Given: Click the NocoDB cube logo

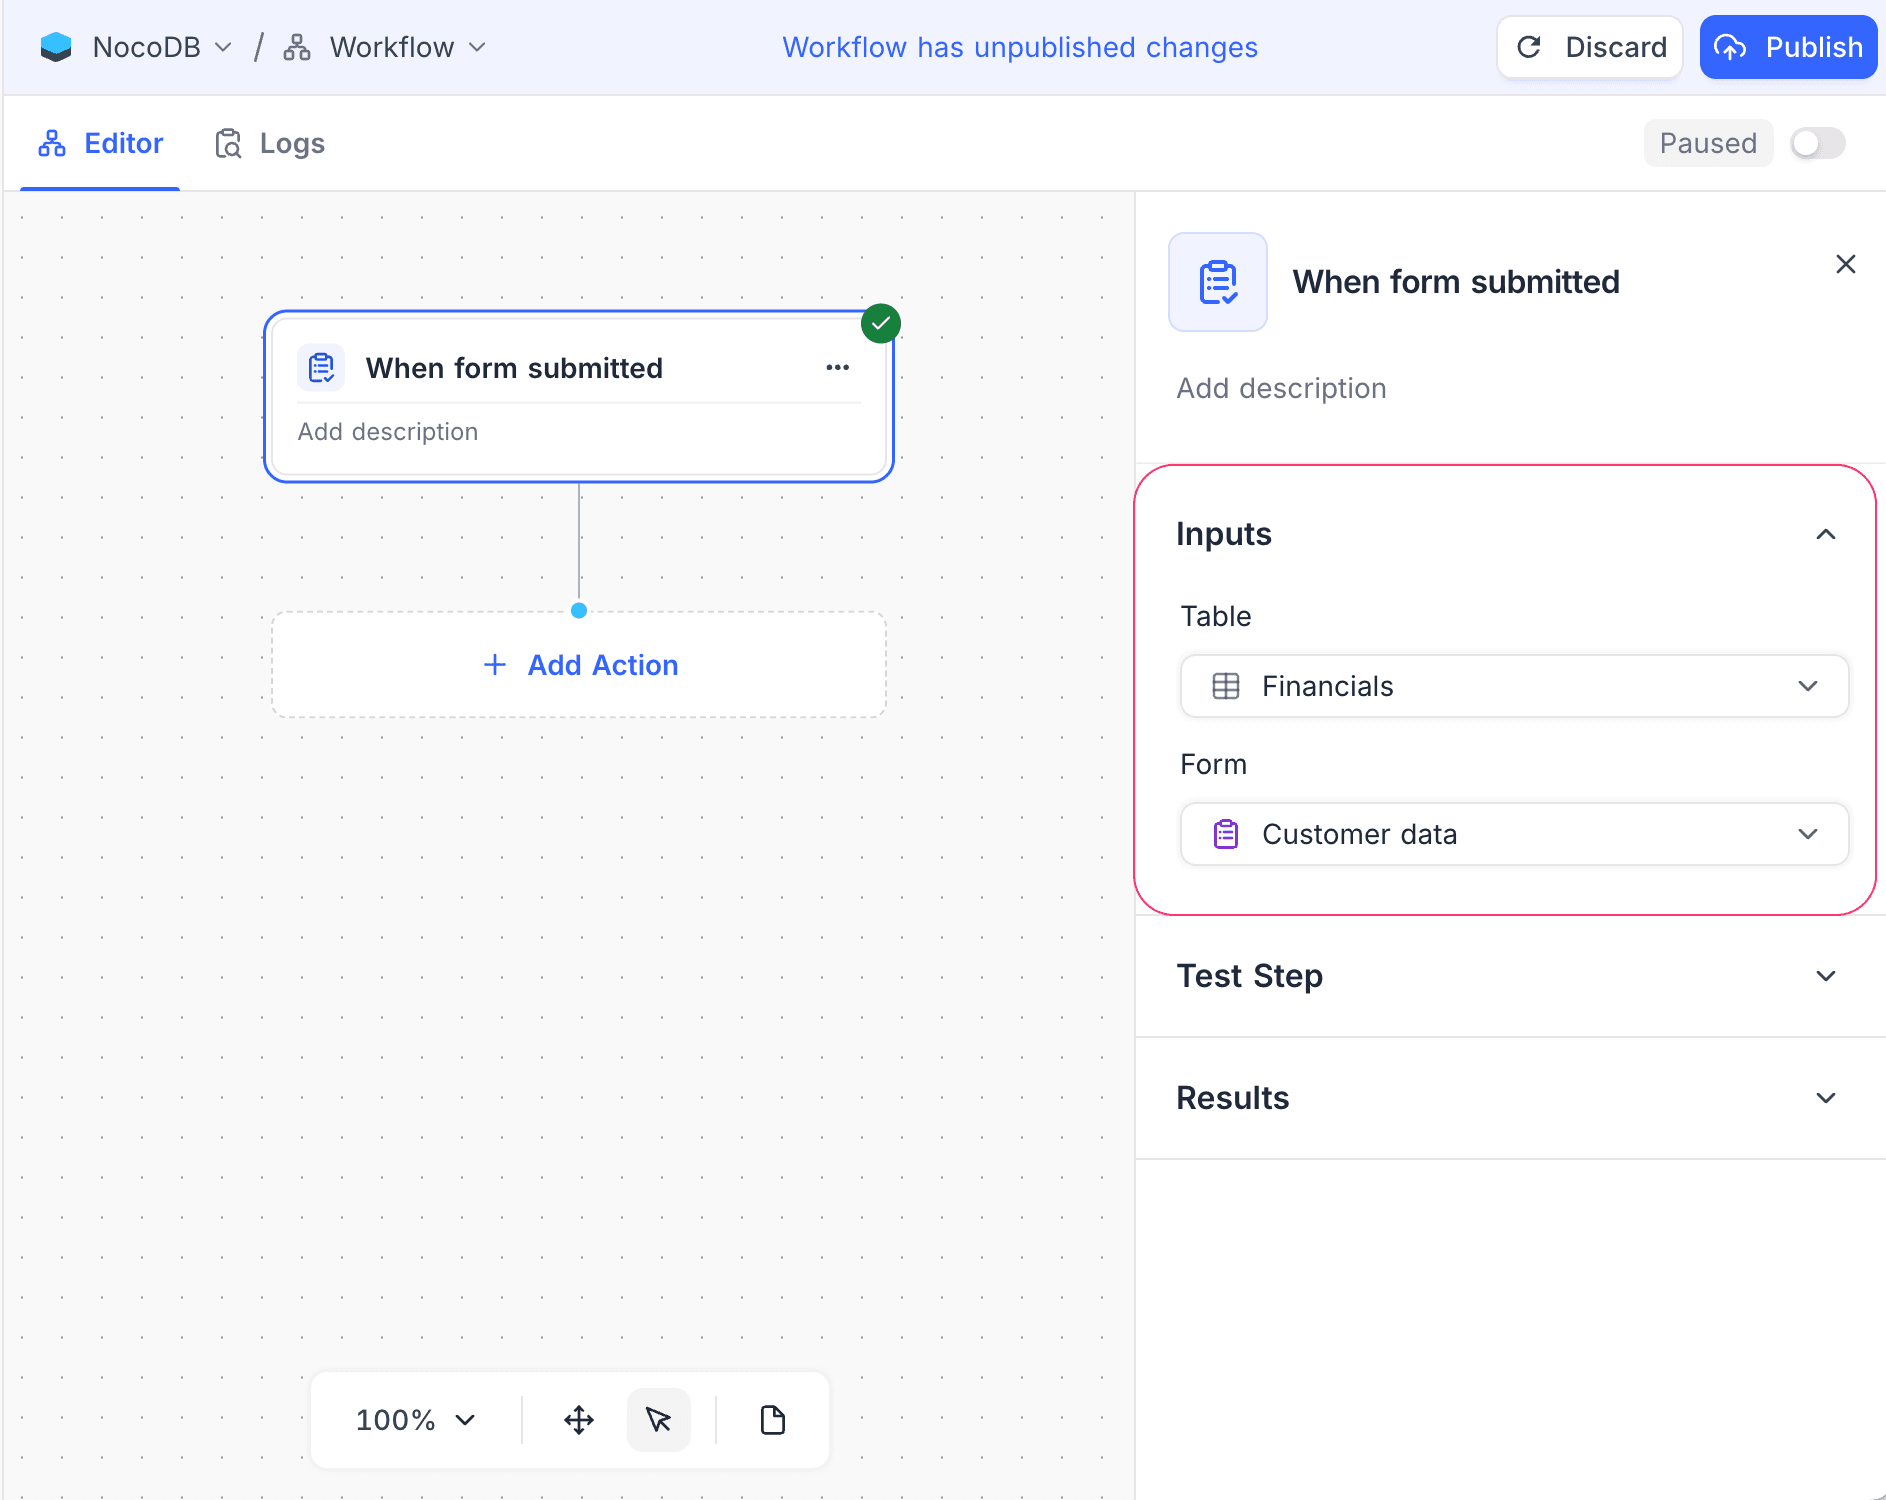Looking at the screenshot, I should coord(57,46).
